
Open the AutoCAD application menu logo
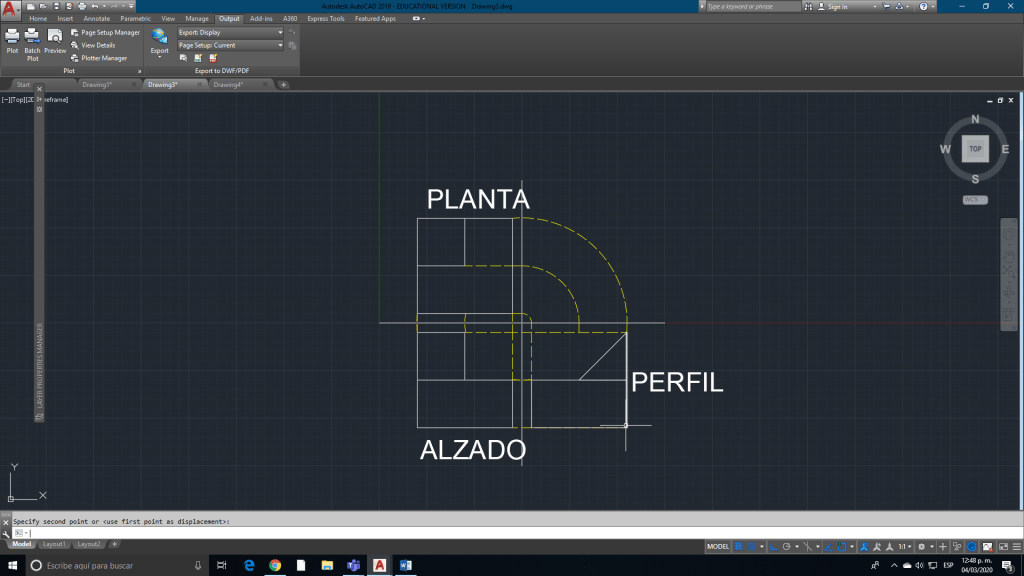pyautogui.click(x=11, y=11)
